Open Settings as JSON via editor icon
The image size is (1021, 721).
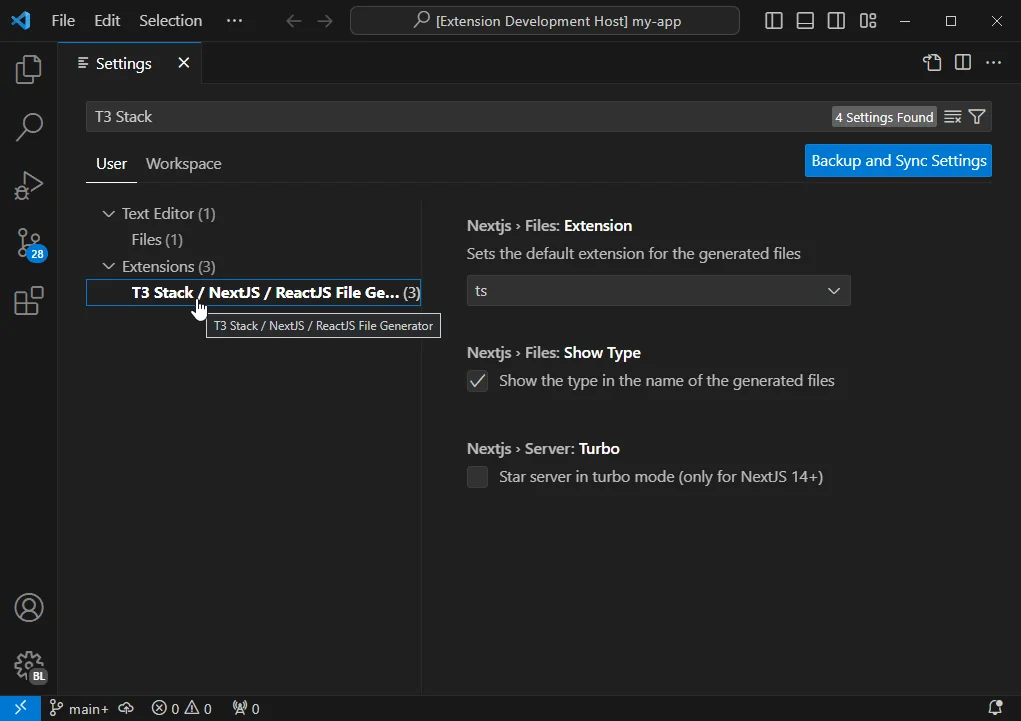pyautogui.click(x=931, y=62)
